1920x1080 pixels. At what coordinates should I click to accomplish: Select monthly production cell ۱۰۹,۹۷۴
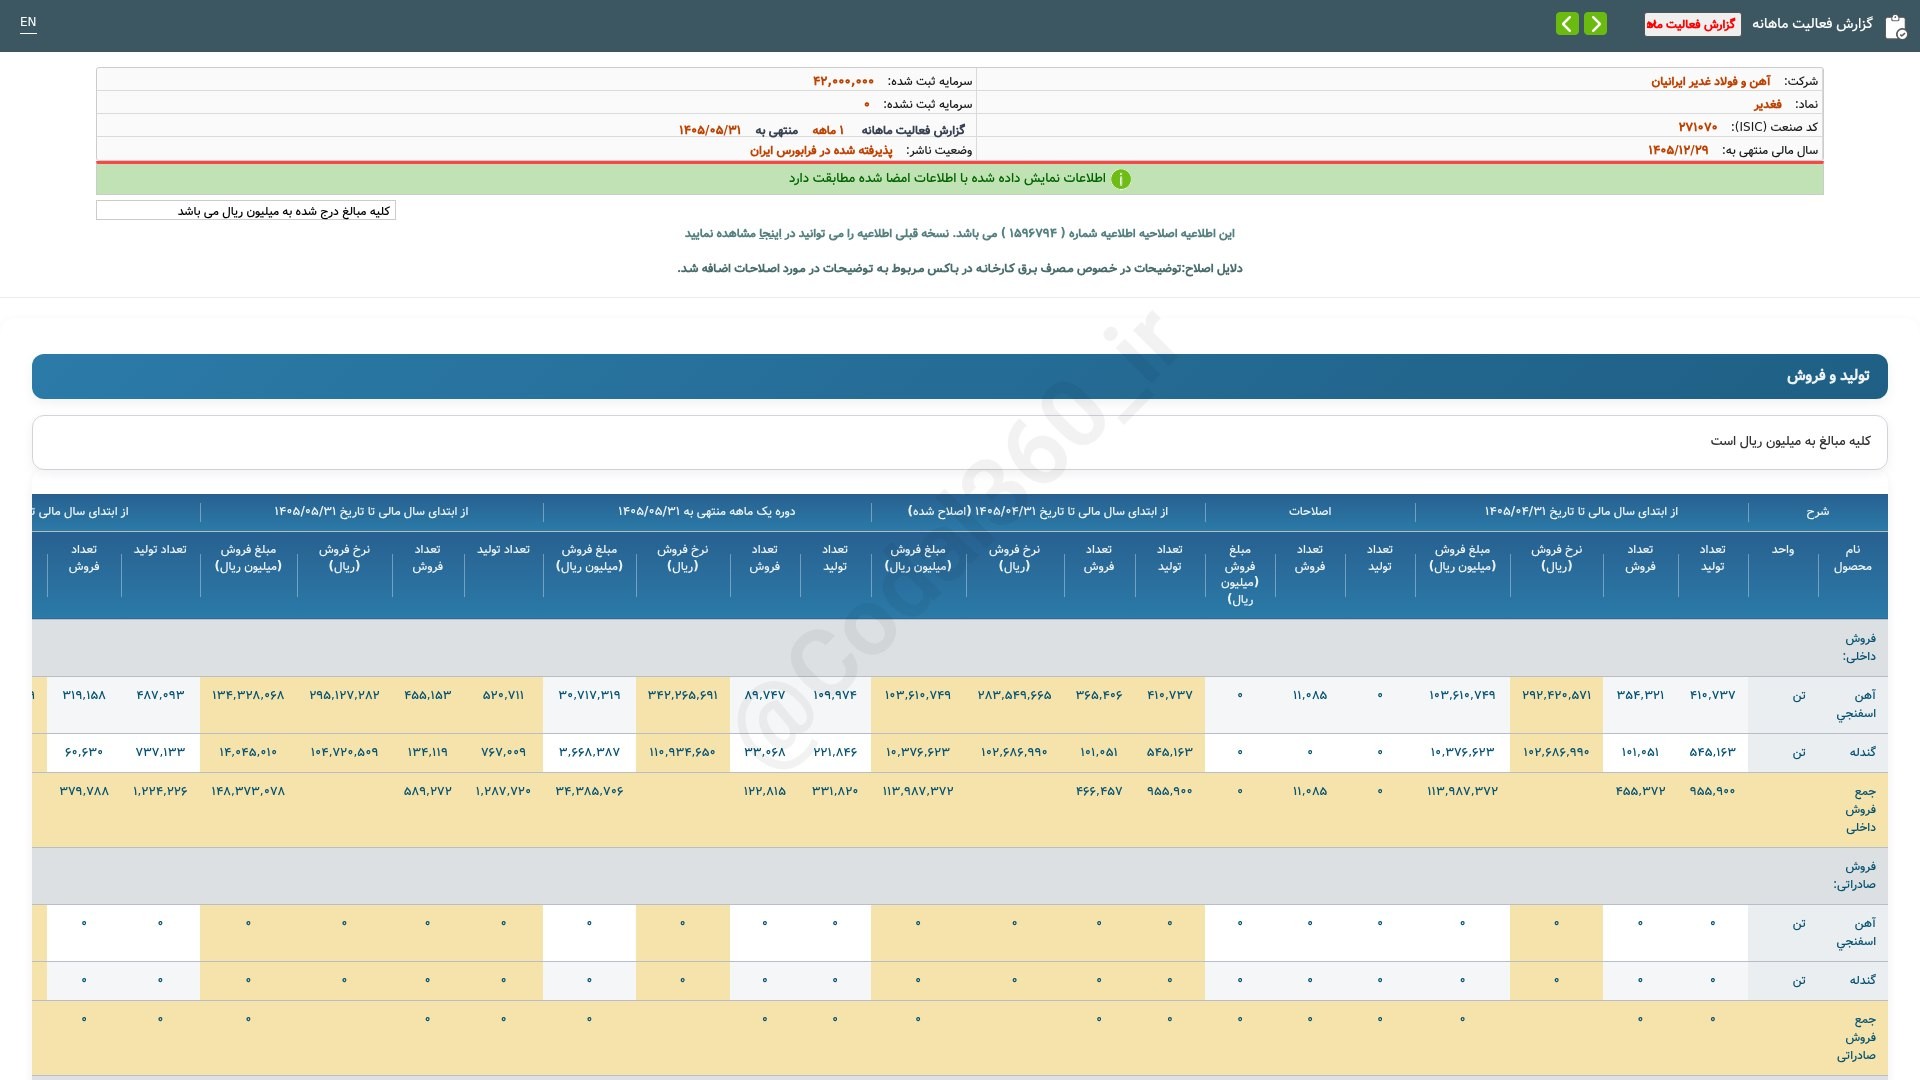tap(835, 695)
